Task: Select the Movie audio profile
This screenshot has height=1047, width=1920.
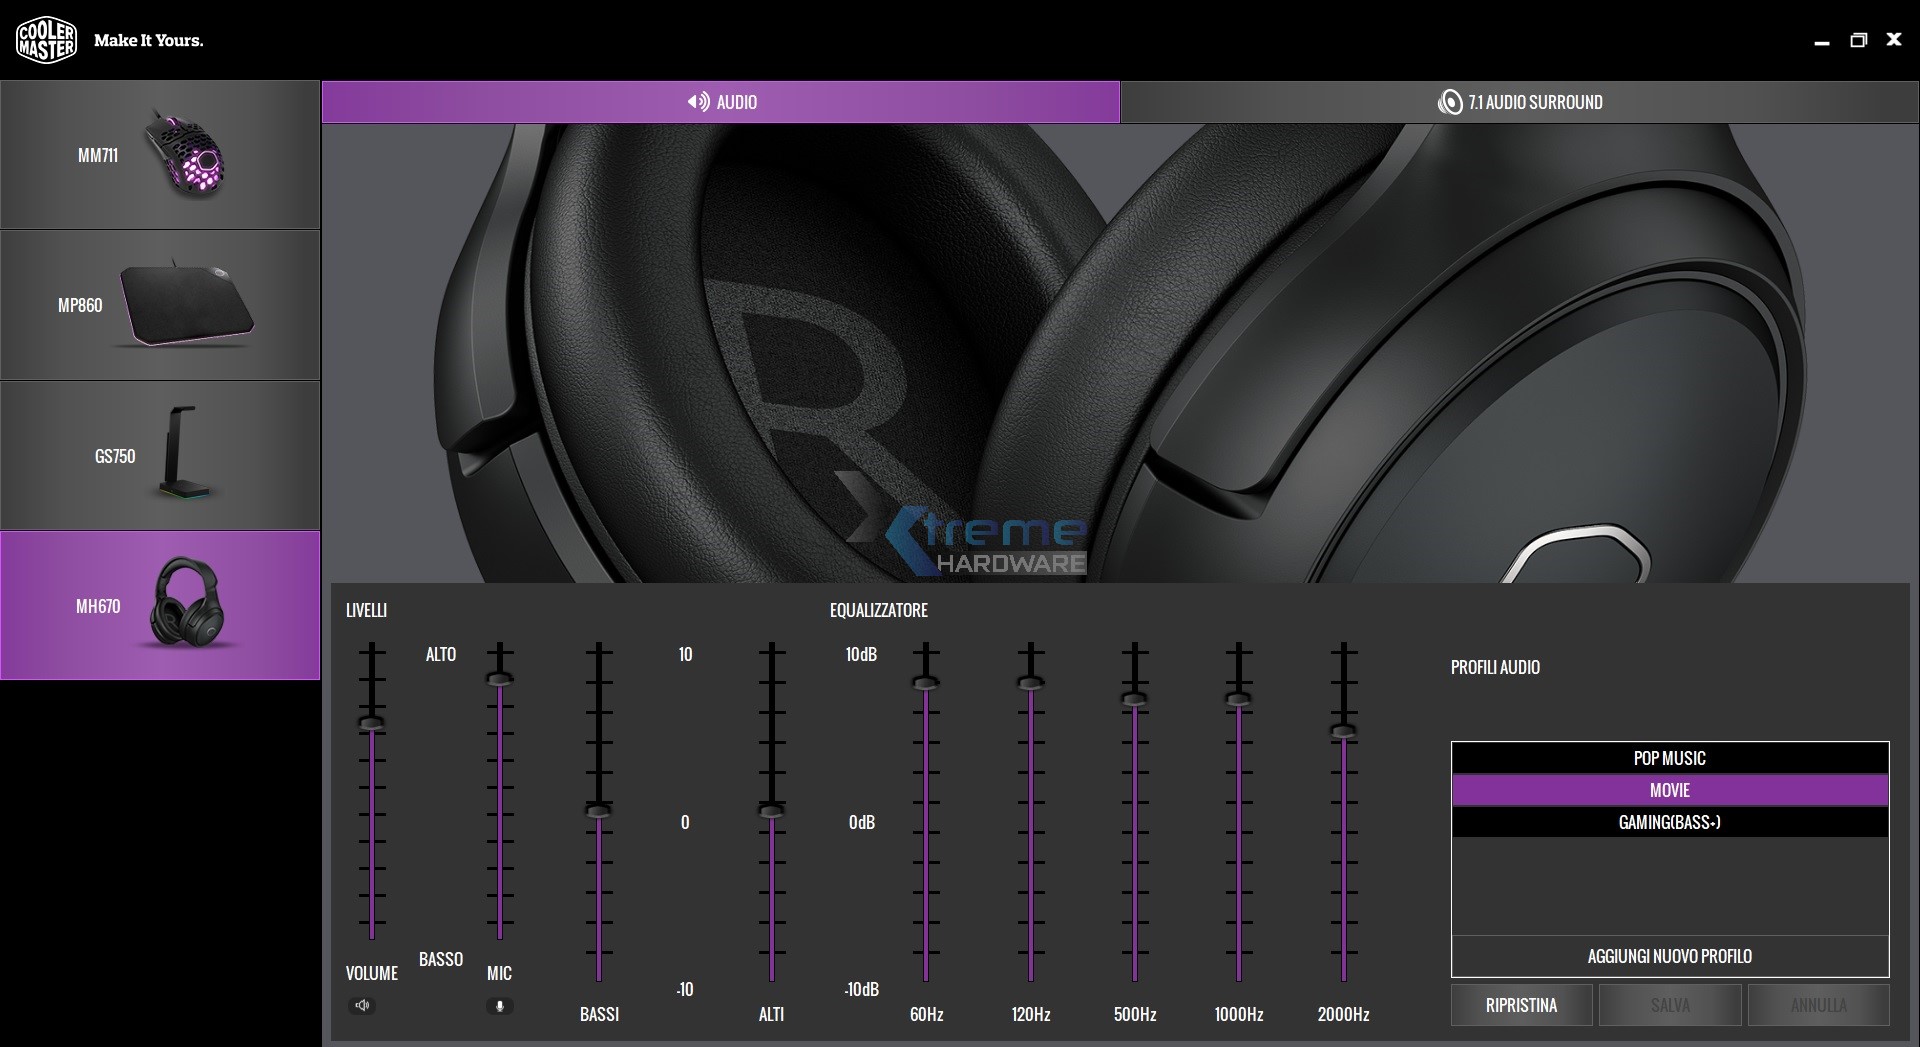Action: [1669, 790]
